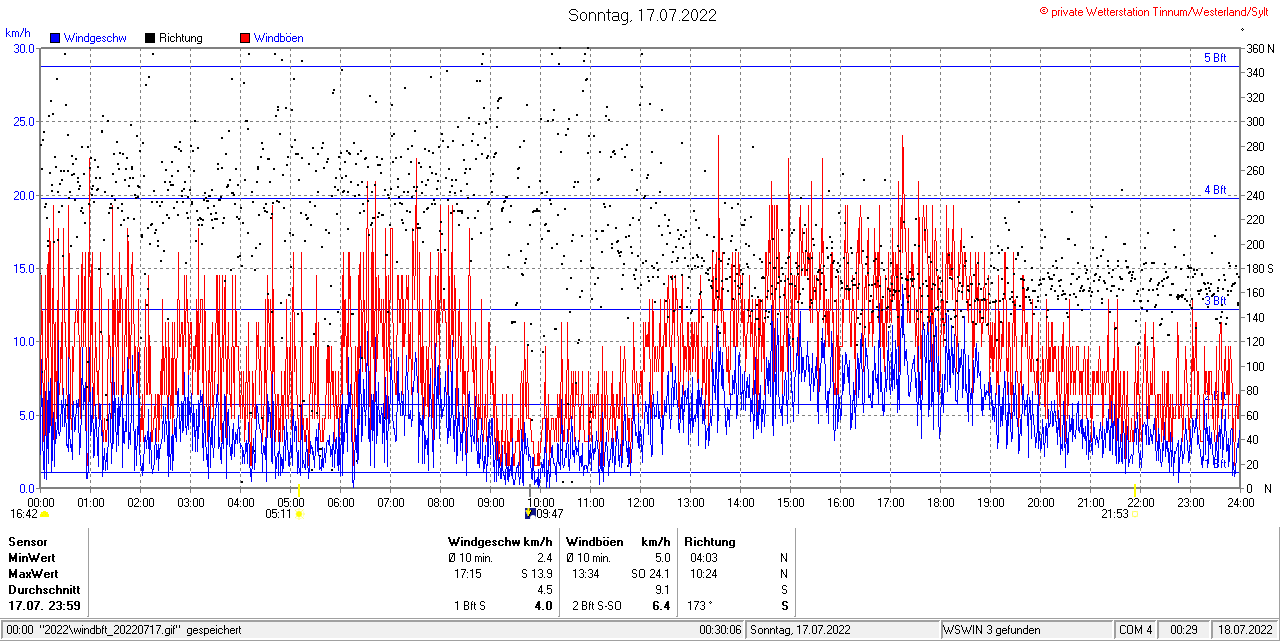Click the 360 N label on the right axis
Screen dimensions: 1280x641
coord(1259,48)
